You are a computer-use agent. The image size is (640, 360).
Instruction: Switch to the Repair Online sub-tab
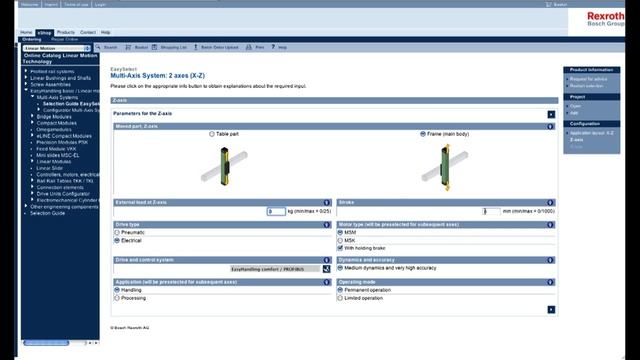click(64, 39)
